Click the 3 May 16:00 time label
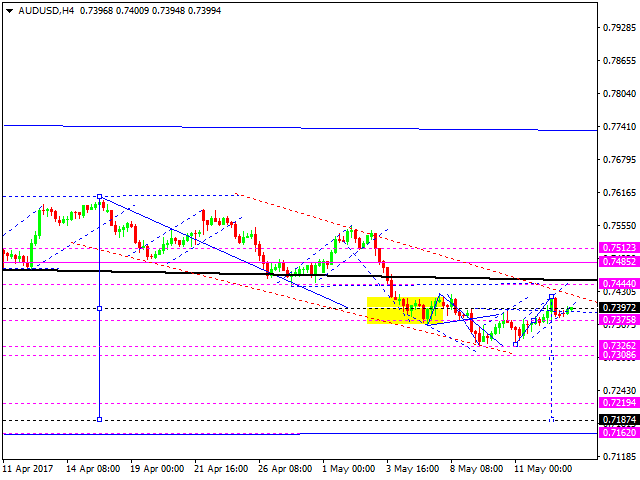Image resolution: width=640 pixels, height=480 pixels. (412, 469)
